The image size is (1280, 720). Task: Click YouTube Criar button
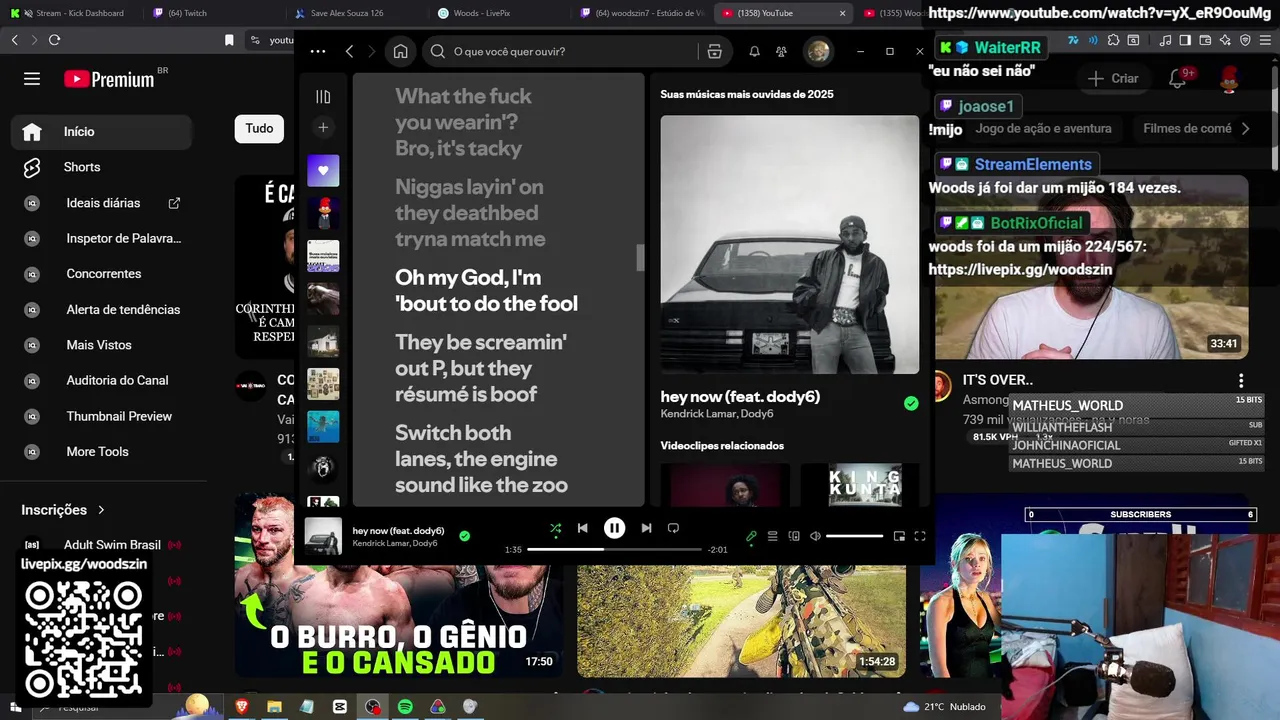pyautogui.click(x=1113, y=78)
